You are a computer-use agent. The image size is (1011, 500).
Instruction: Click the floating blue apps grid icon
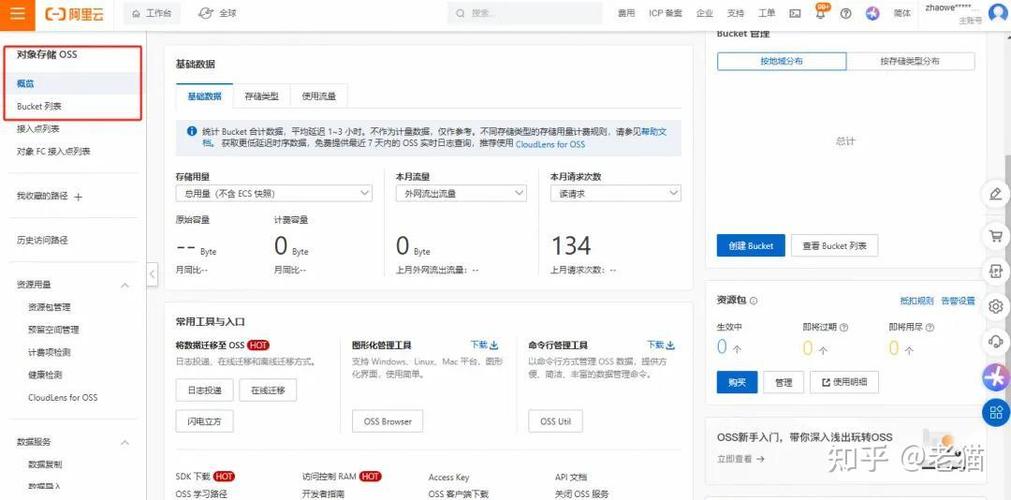click(x=996, y=412)
